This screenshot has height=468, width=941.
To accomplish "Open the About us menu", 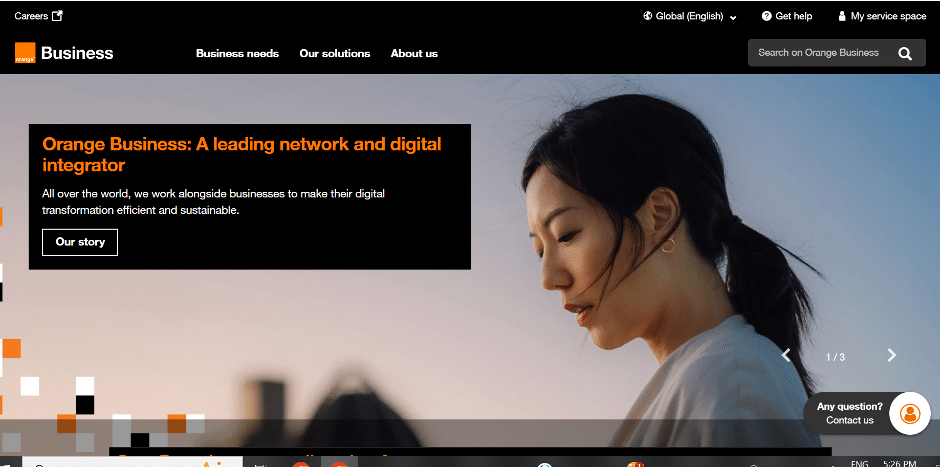I will (414, 53).
